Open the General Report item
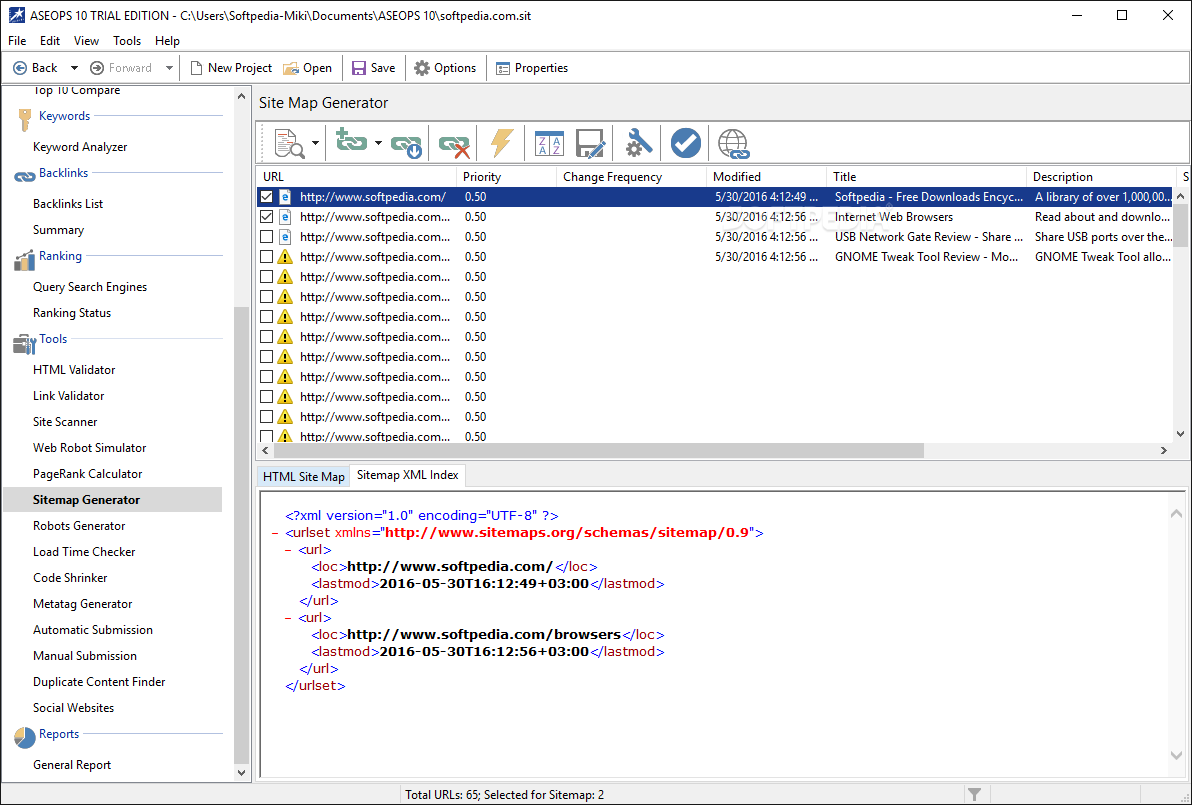The height and width of the screenshot is (805, 1192). tap(71, 765)
